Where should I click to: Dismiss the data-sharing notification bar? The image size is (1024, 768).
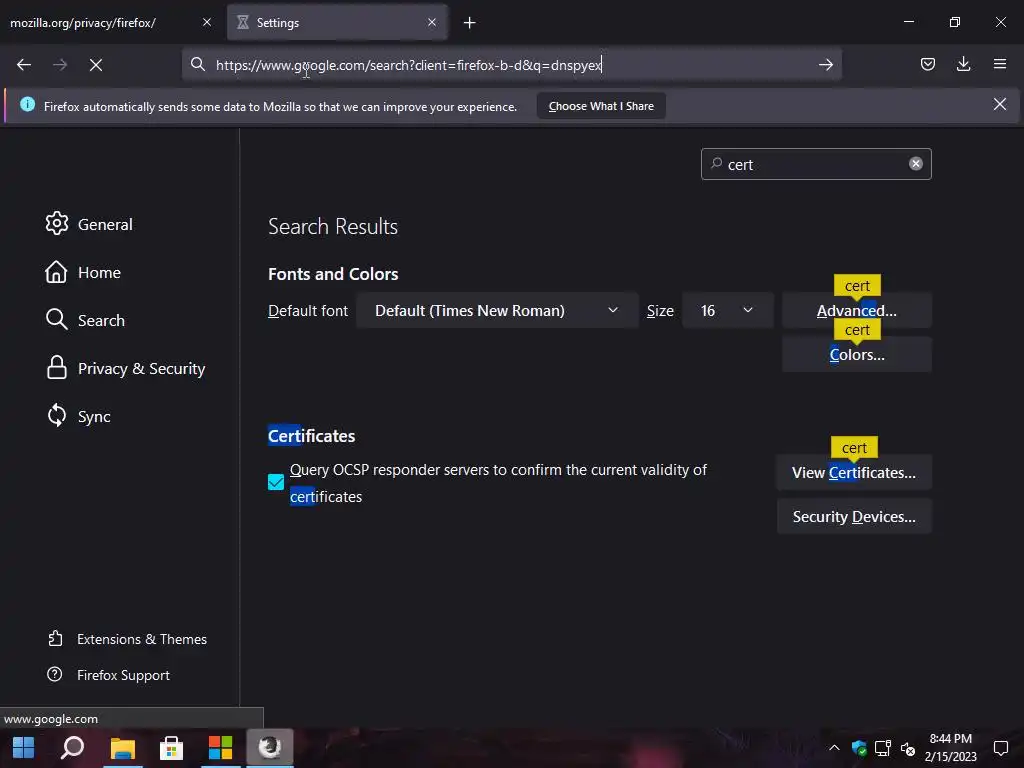[999, 104]
